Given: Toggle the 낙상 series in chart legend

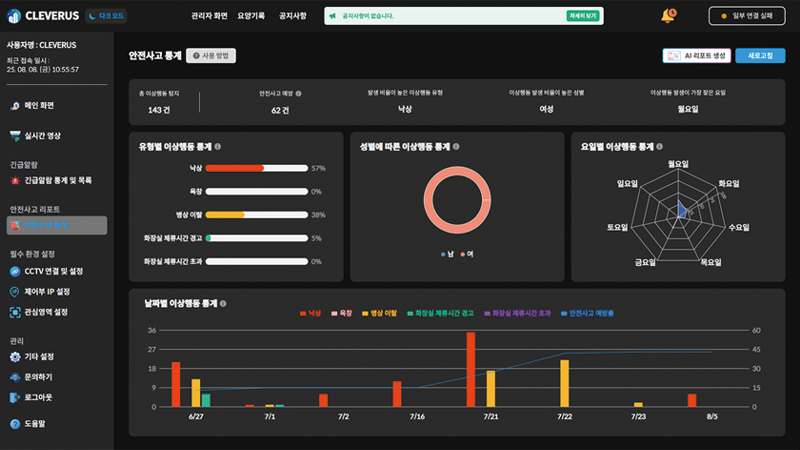Looking at the screenshot, I should click(x=310, y=314).
